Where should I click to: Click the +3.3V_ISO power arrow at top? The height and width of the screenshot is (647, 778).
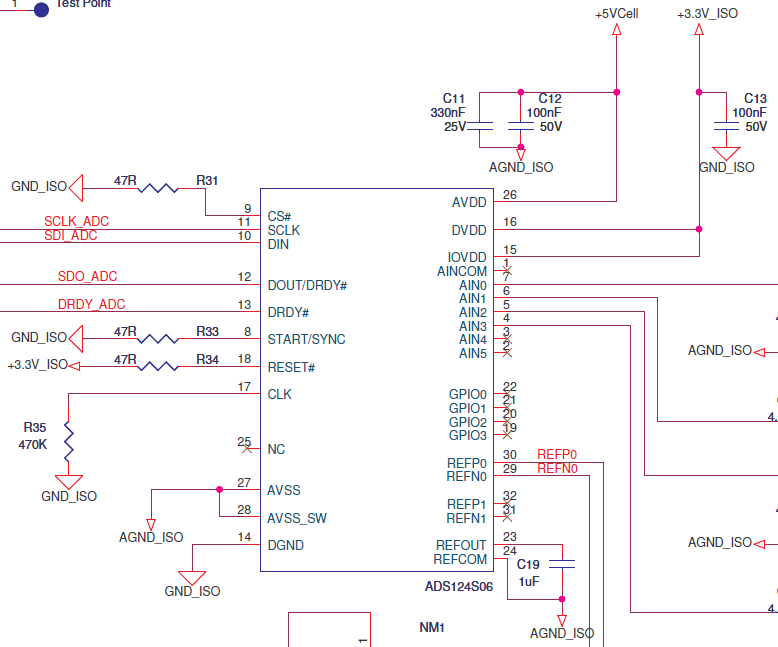[699, 30]
